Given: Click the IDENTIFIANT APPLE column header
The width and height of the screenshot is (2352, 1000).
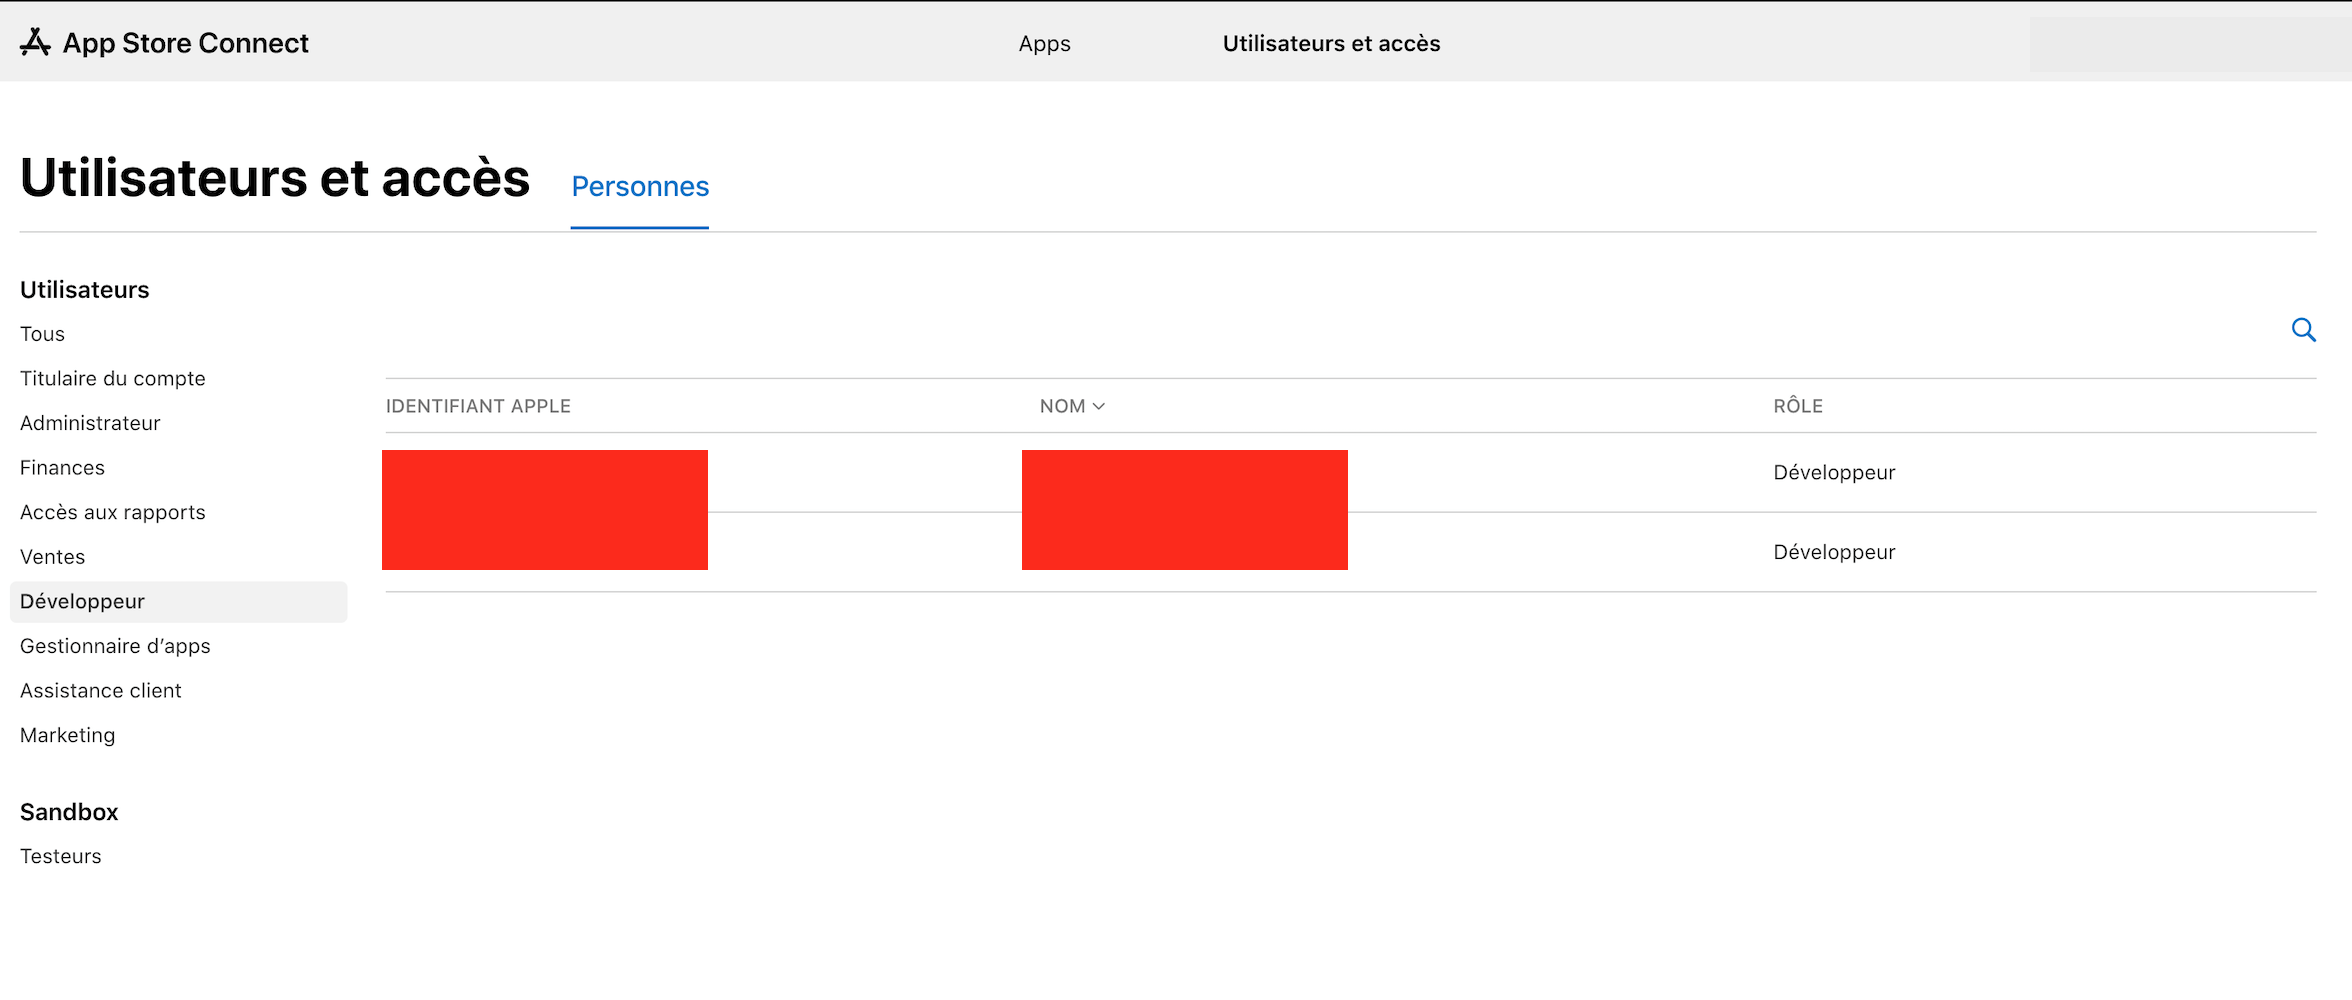Looking at the screenshot, I should pos(478,406).
